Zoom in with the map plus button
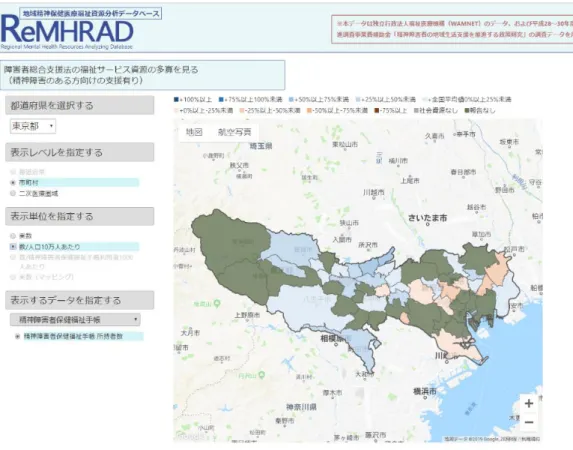 pos(529,404)
